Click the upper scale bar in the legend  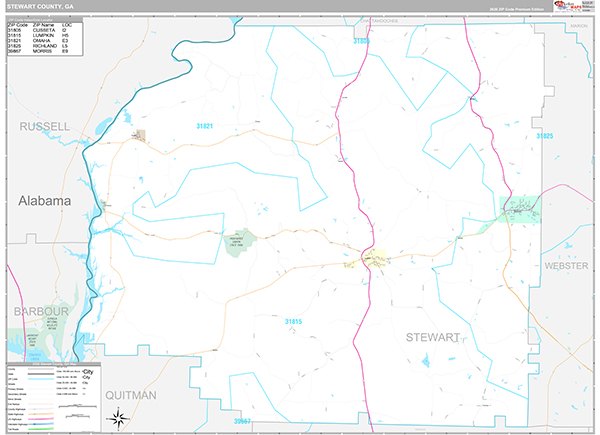77,406
